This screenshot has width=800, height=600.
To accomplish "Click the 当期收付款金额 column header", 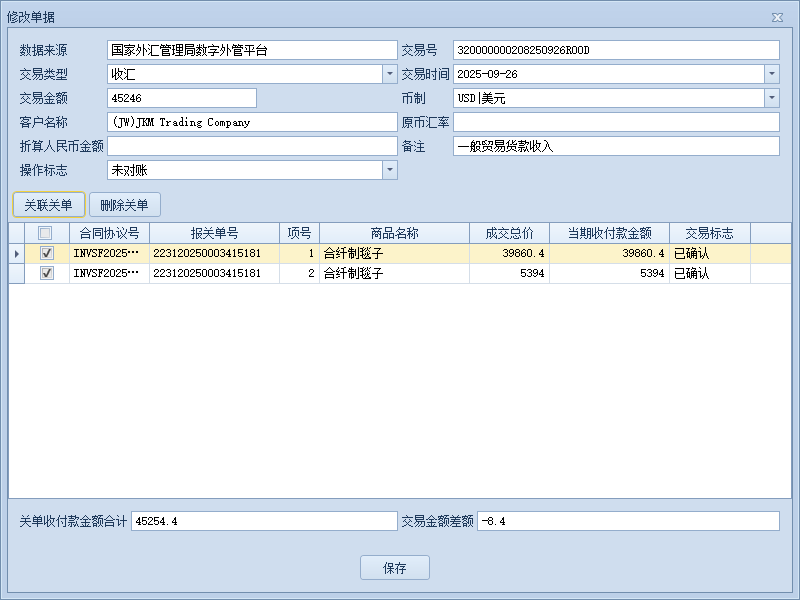I will pos(609,233).
